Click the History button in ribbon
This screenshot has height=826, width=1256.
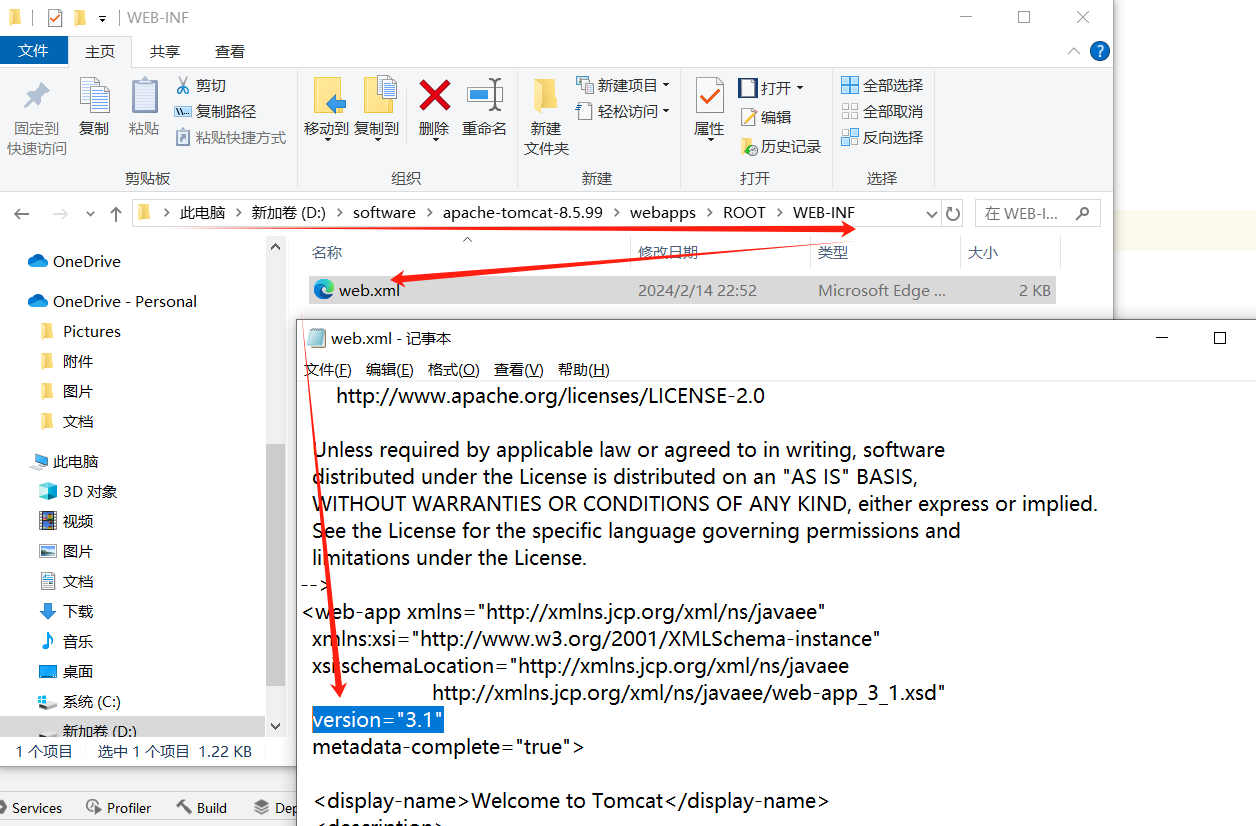coord(781,147)
